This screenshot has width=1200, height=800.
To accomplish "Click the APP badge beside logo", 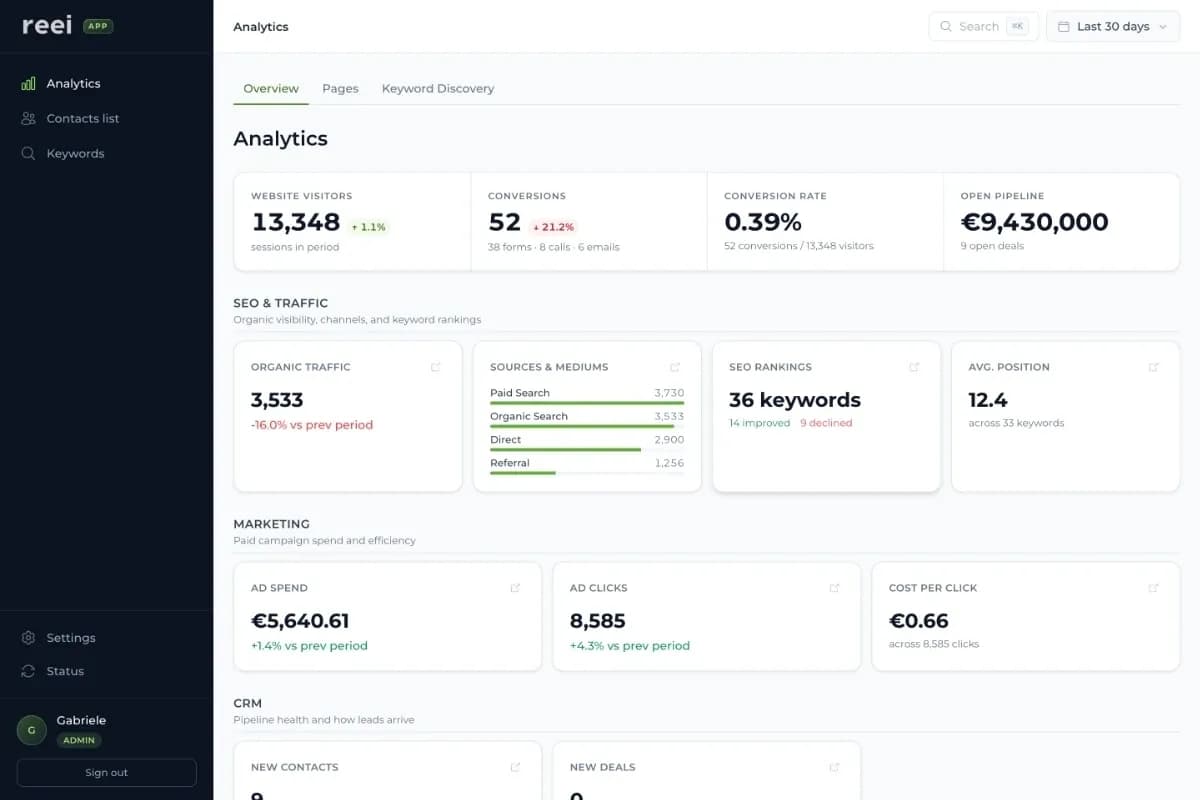I will click(x=98, y=26).
